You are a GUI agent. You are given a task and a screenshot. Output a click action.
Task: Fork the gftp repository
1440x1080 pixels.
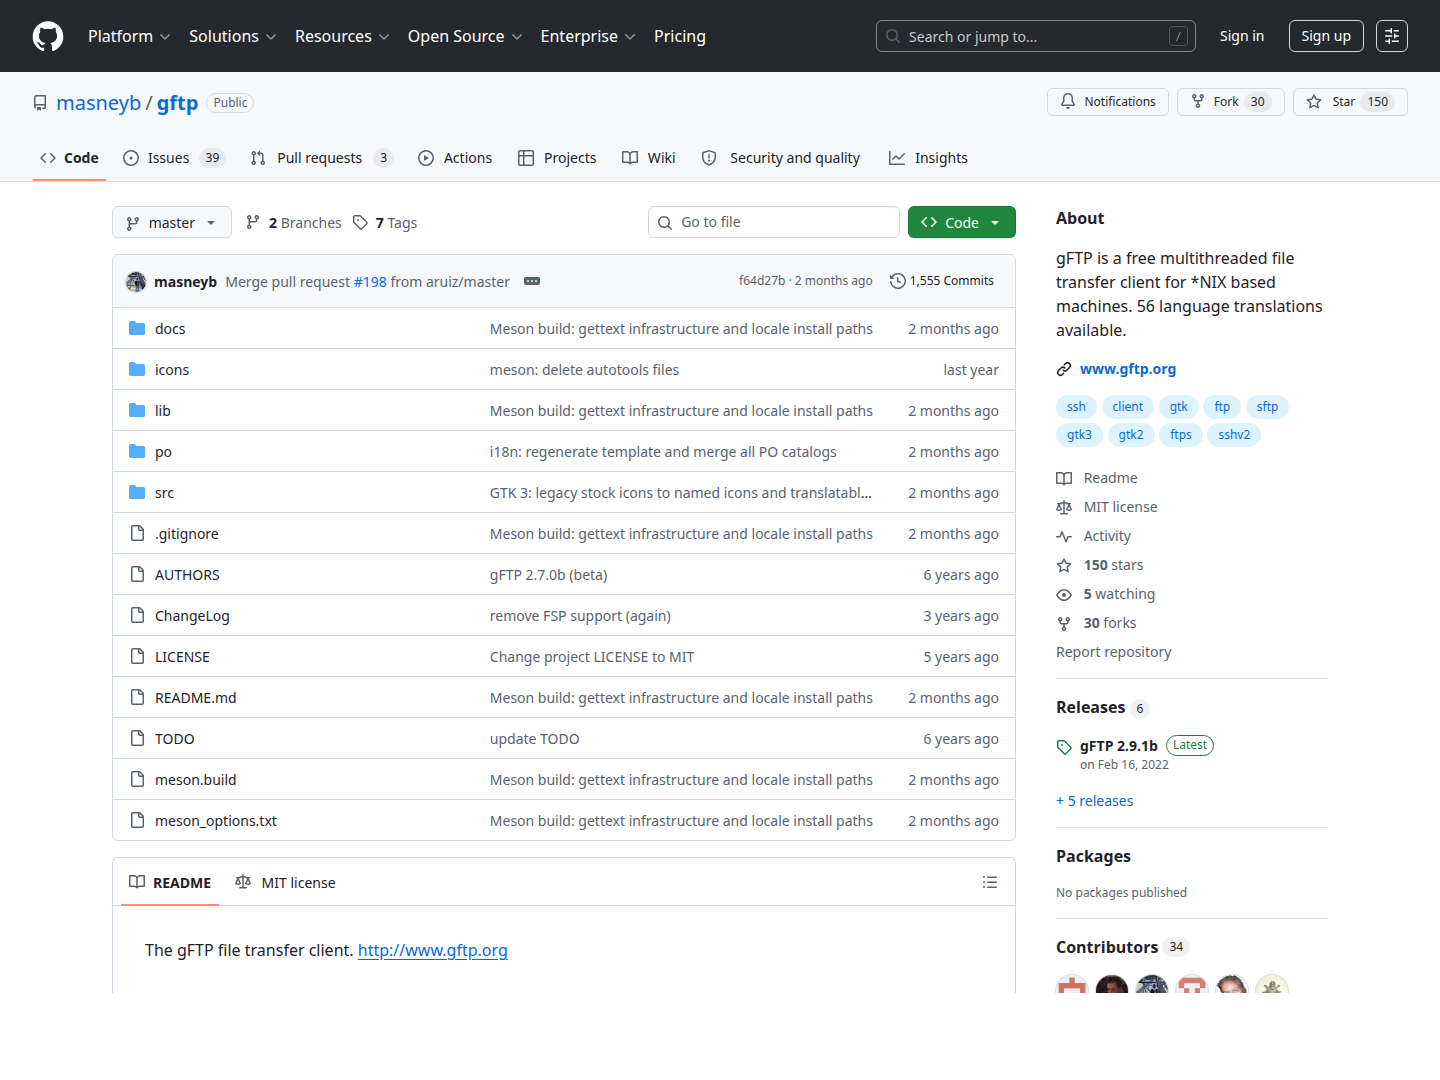pyautogui.click(x=1231, y=102)
